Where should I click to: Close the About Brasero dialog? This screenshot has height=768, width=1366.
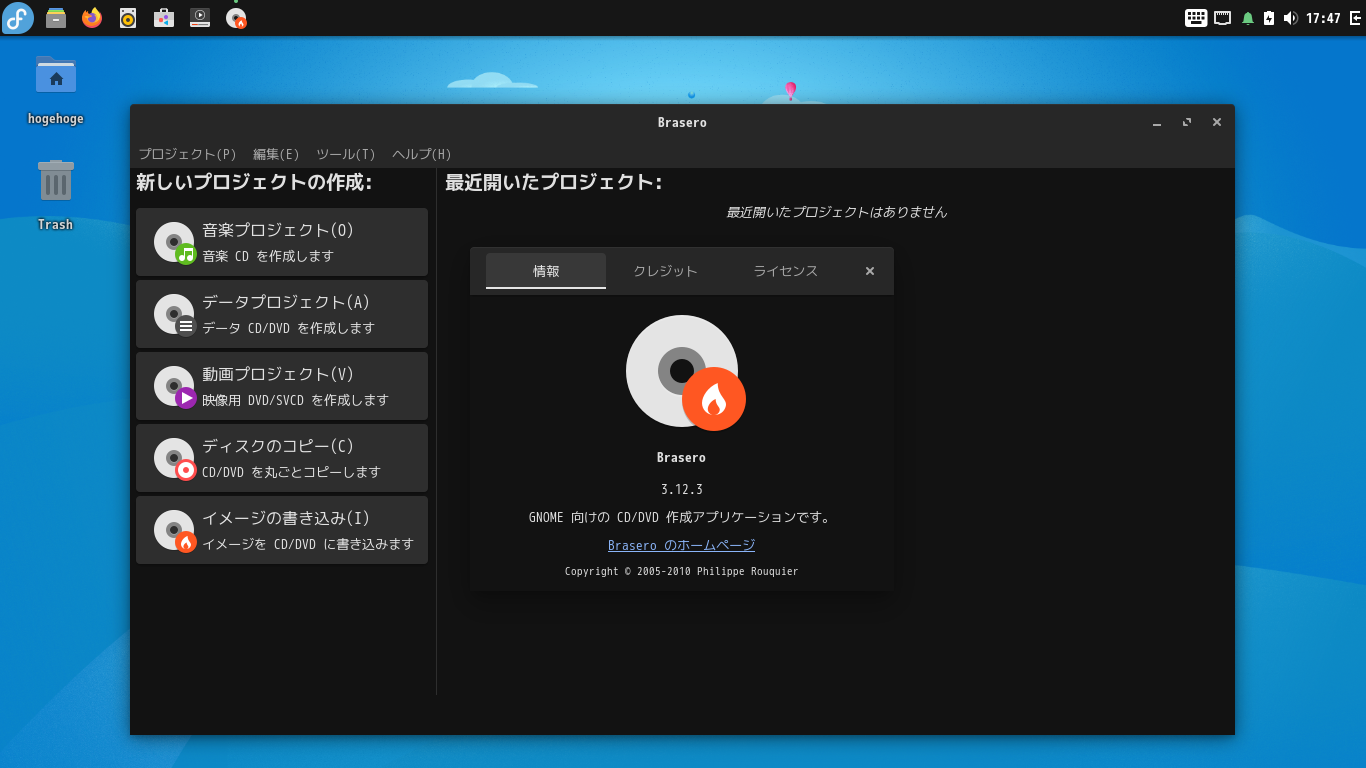[x=870, y=271]
